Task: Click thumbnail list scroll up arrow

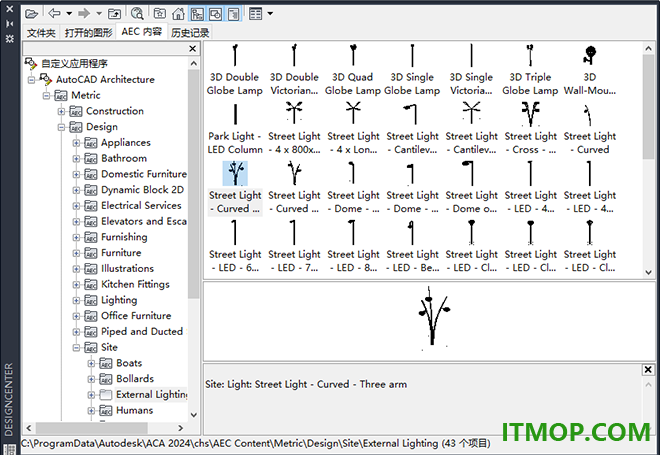Action: tap(648, 48)
